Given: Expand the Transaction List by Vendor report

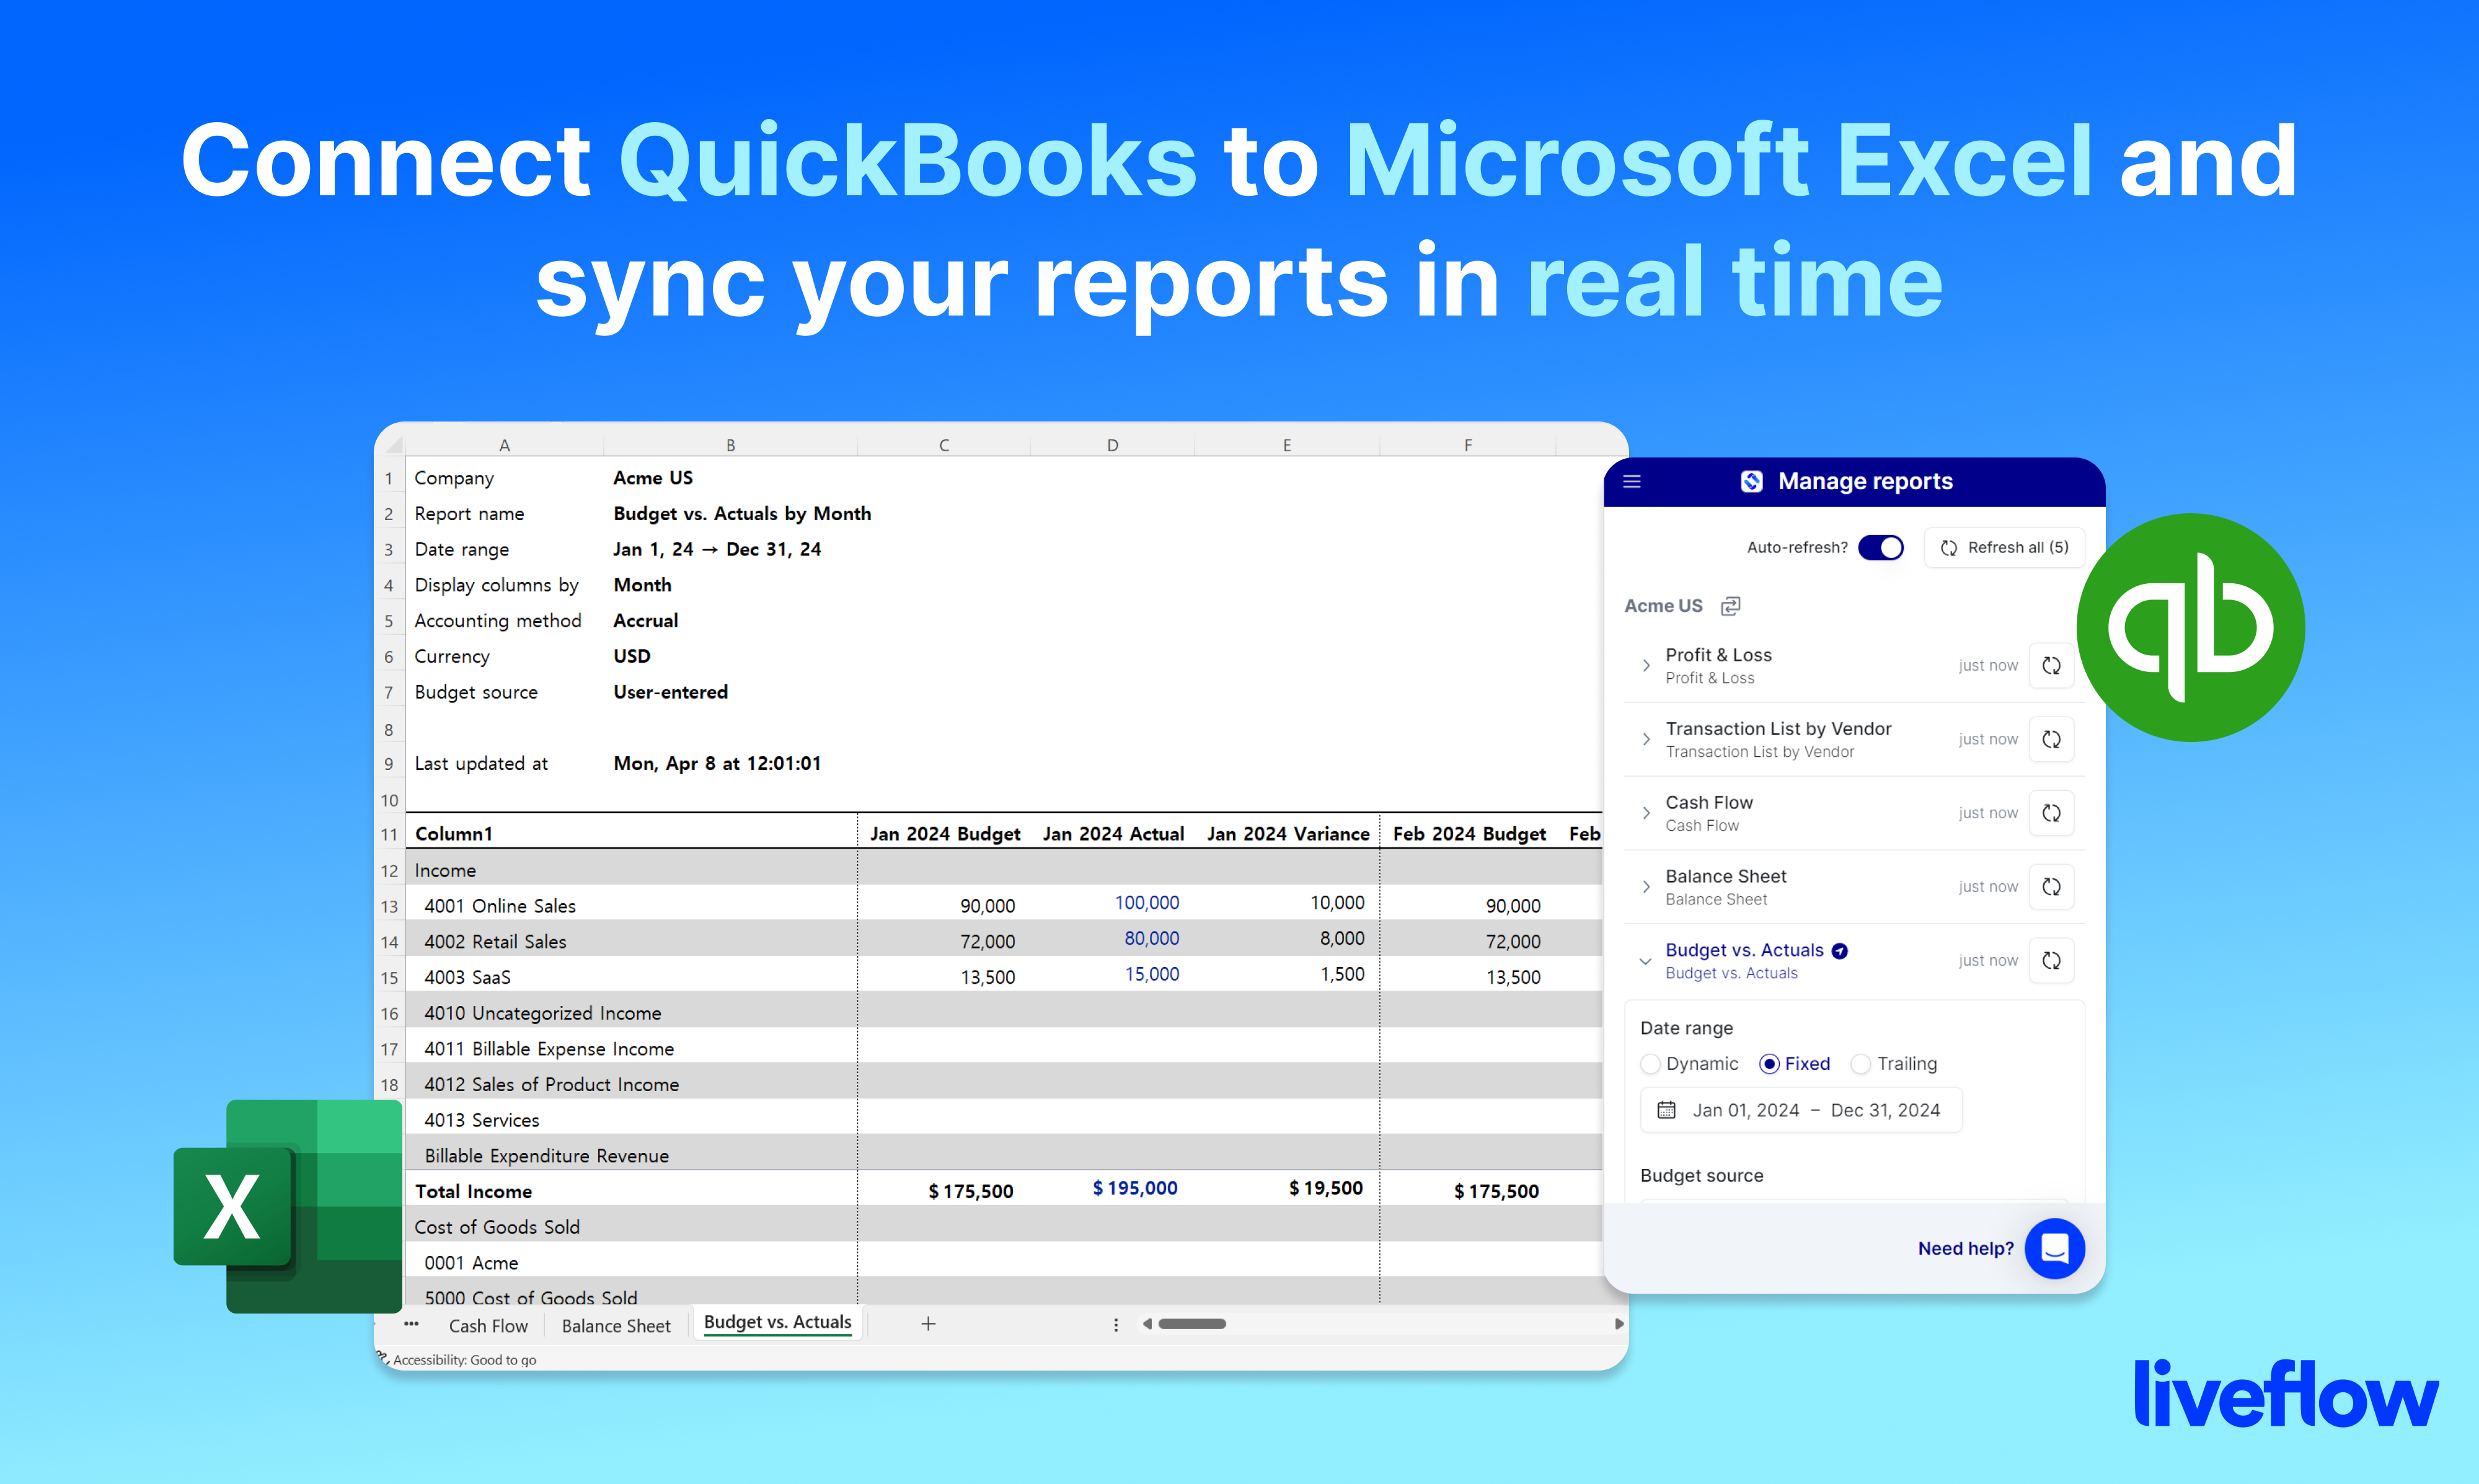Looking at the screenshot, I should [x=1646, y=740].
